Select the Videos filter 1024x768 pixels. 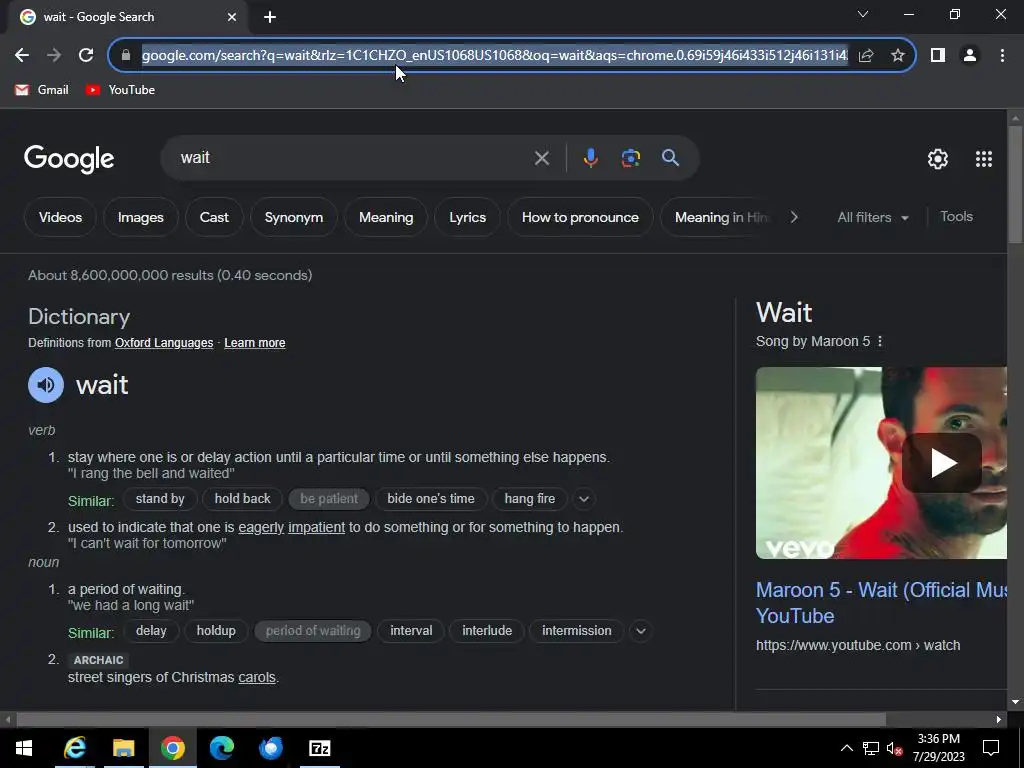60,217
